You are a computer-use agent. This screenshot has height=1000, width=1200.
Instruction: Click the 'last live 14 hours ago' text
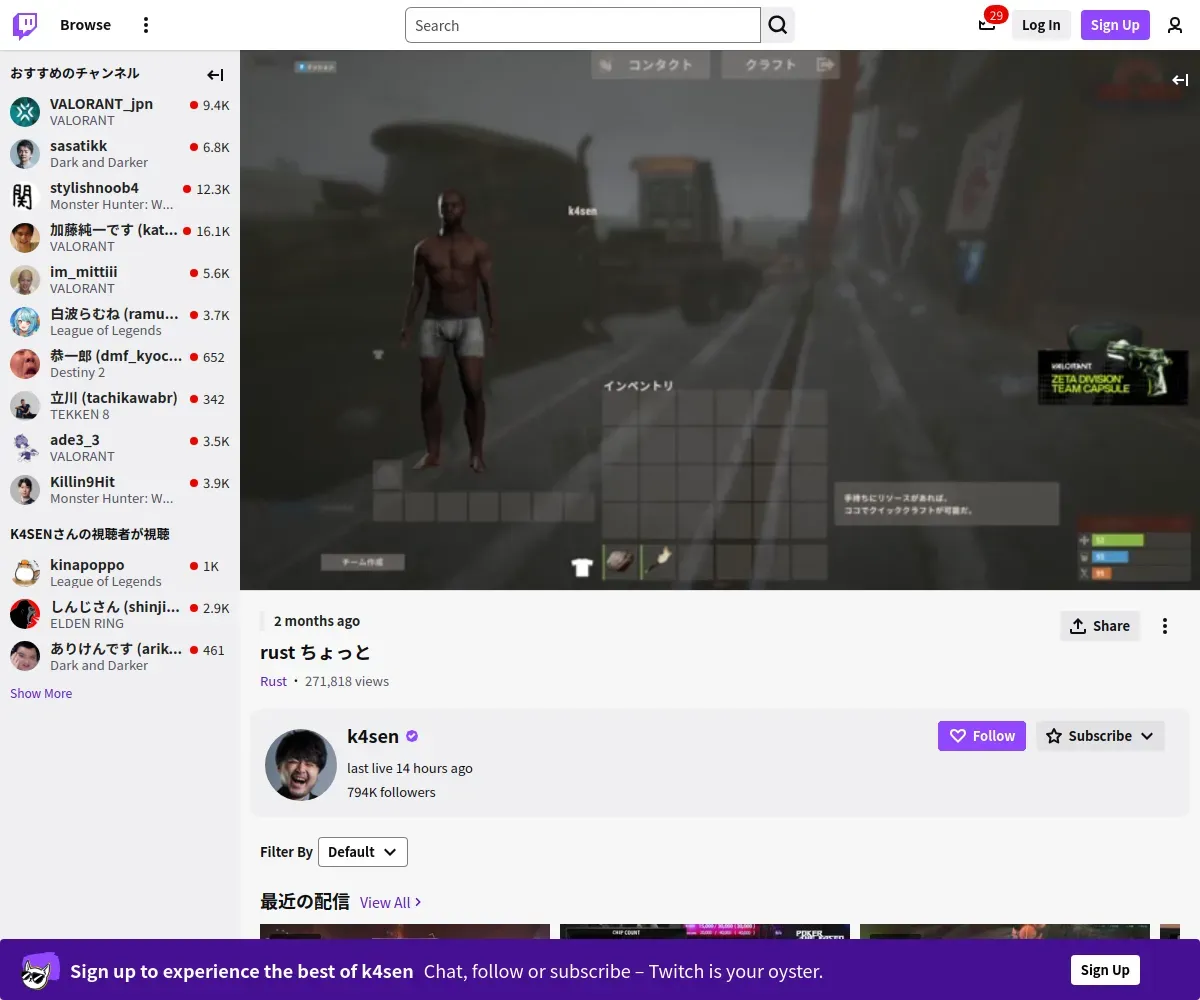410,768
